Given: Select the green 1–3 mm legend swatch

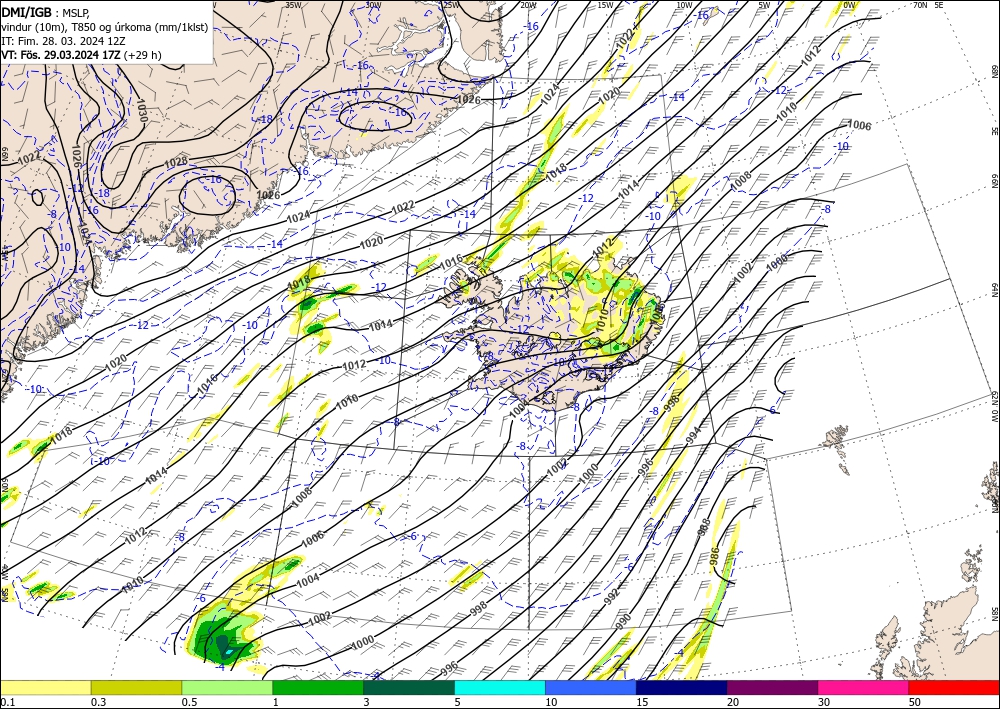Looking at the screenshot, I should [x=318, y=687].
